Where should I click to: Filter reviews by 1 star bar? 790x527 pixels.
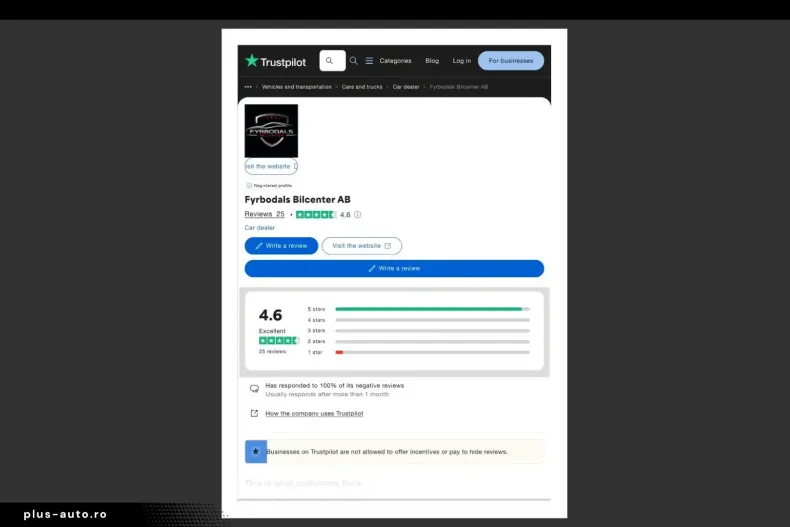tap(432, 352)
